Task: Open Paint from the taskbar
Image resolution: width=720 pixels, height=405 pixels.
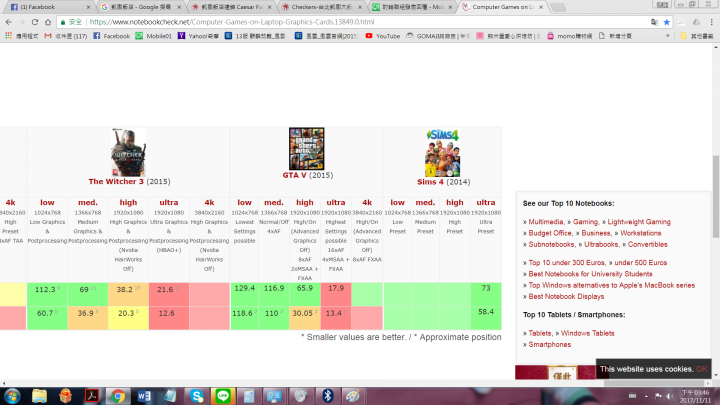Action: (353, 396)
